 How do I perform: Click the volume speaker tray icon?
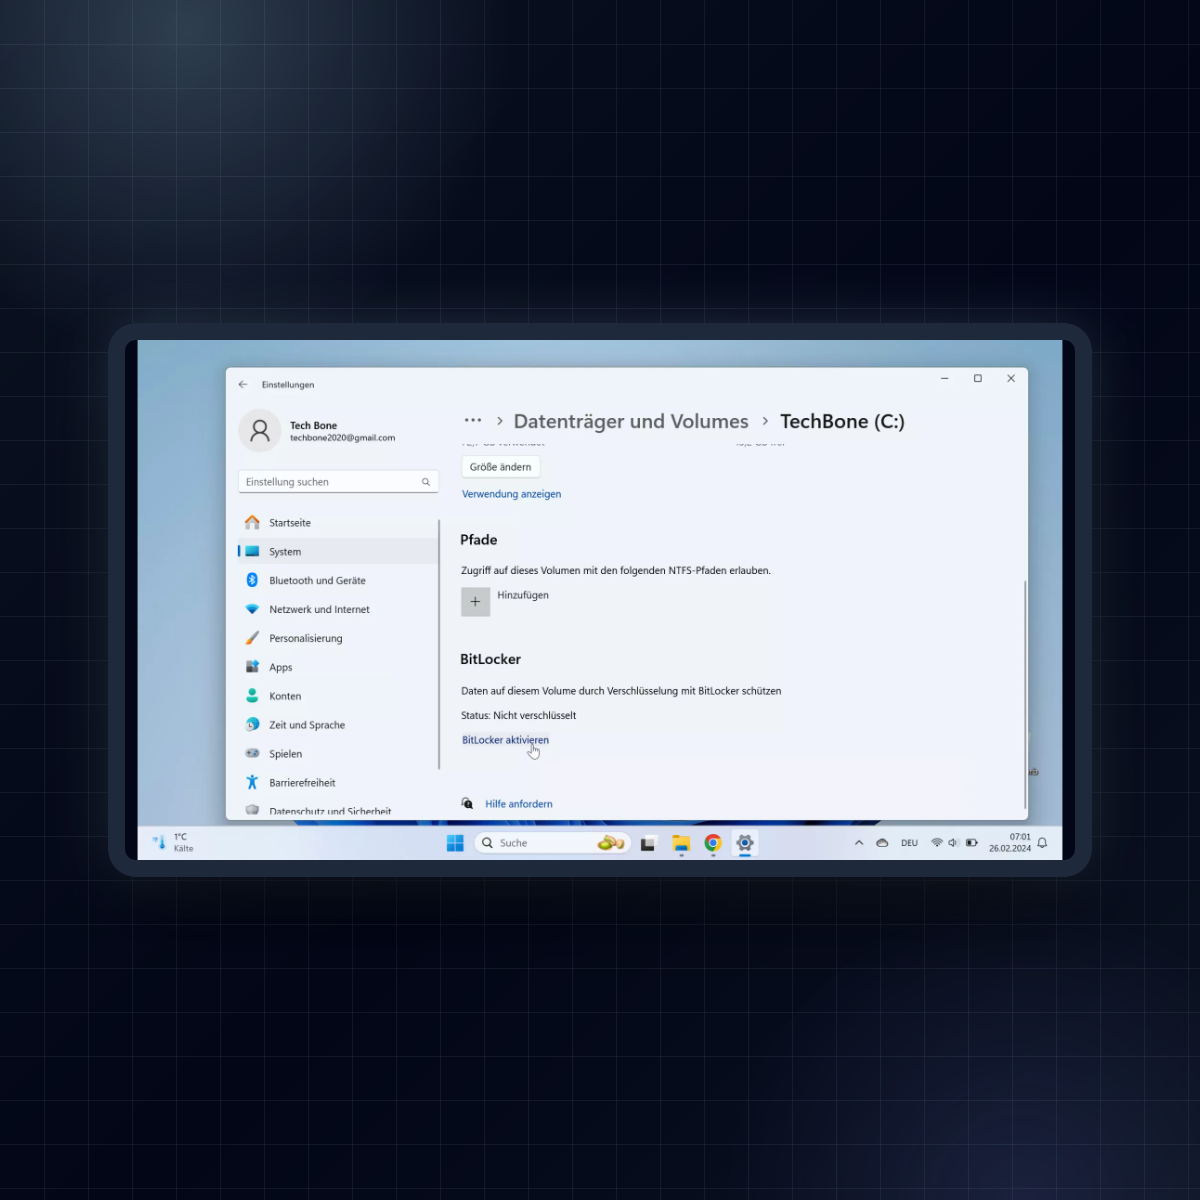954,843
